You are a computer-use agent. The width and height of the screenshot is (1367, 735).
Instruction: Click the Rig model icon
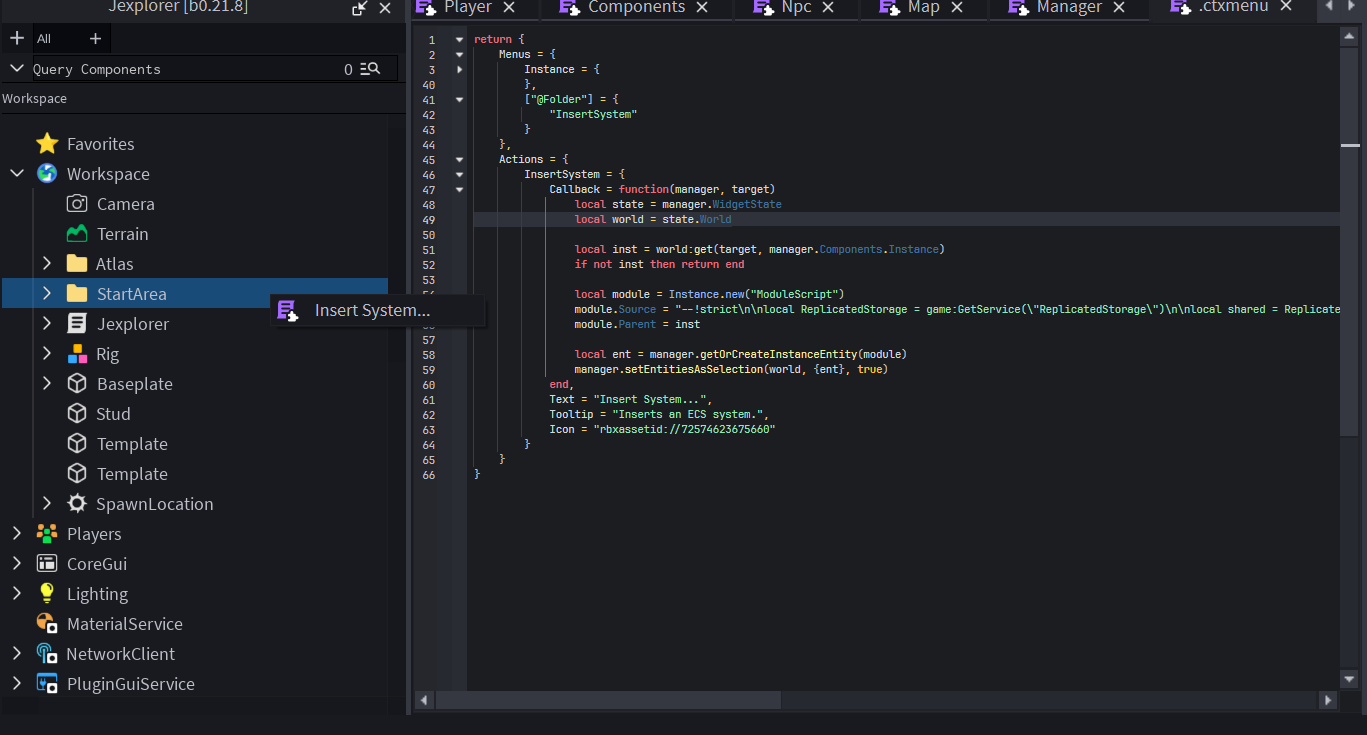(x=77, y=354)
